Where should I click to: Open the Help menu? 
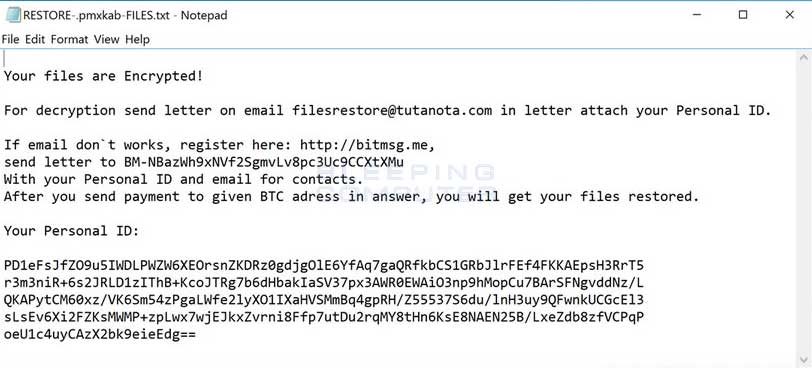pos(137,39)
